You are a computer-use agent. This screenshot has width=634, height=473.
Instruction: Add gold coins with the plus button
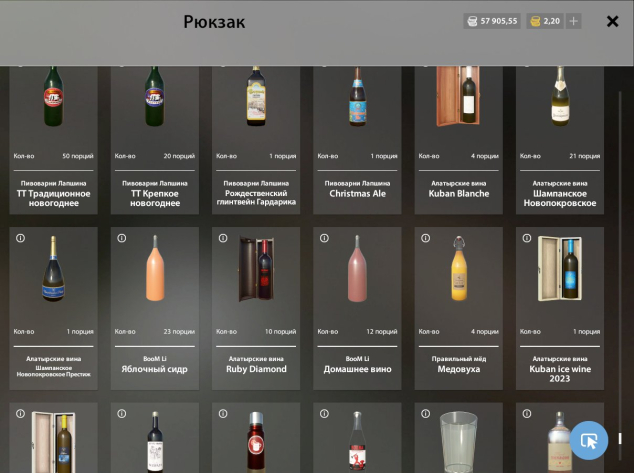(573, 21)
